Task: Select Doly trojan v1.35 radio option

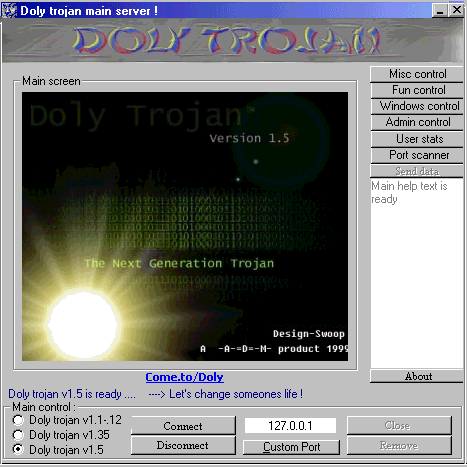Action: (18, 435)
